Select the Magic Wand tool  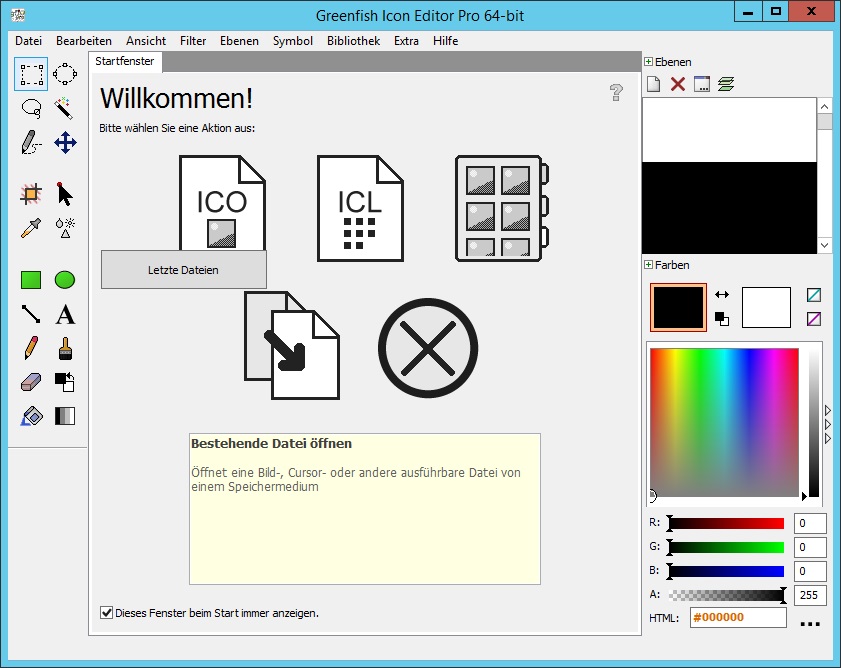tap(65, 108)
